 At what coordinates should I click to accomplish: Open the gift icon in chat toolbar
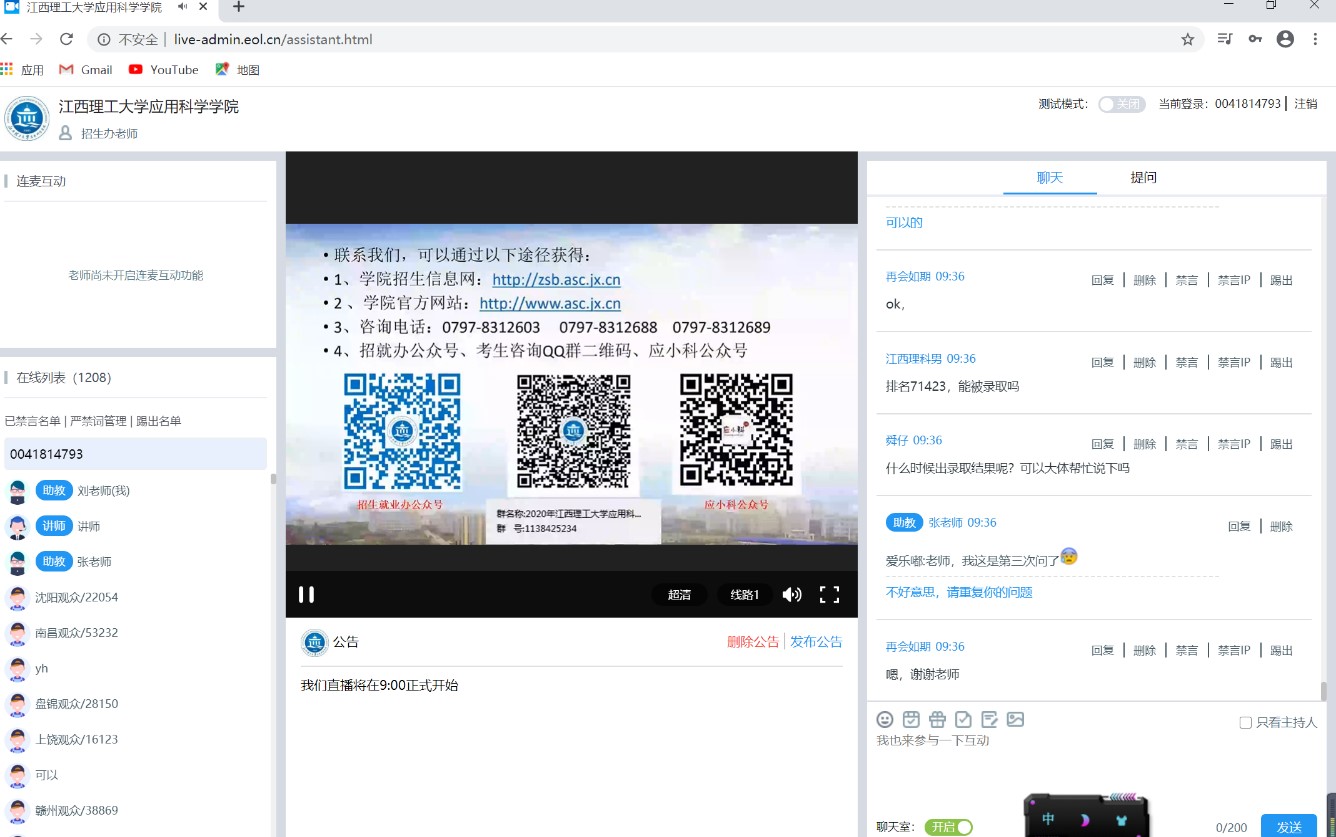coord(937,719)
